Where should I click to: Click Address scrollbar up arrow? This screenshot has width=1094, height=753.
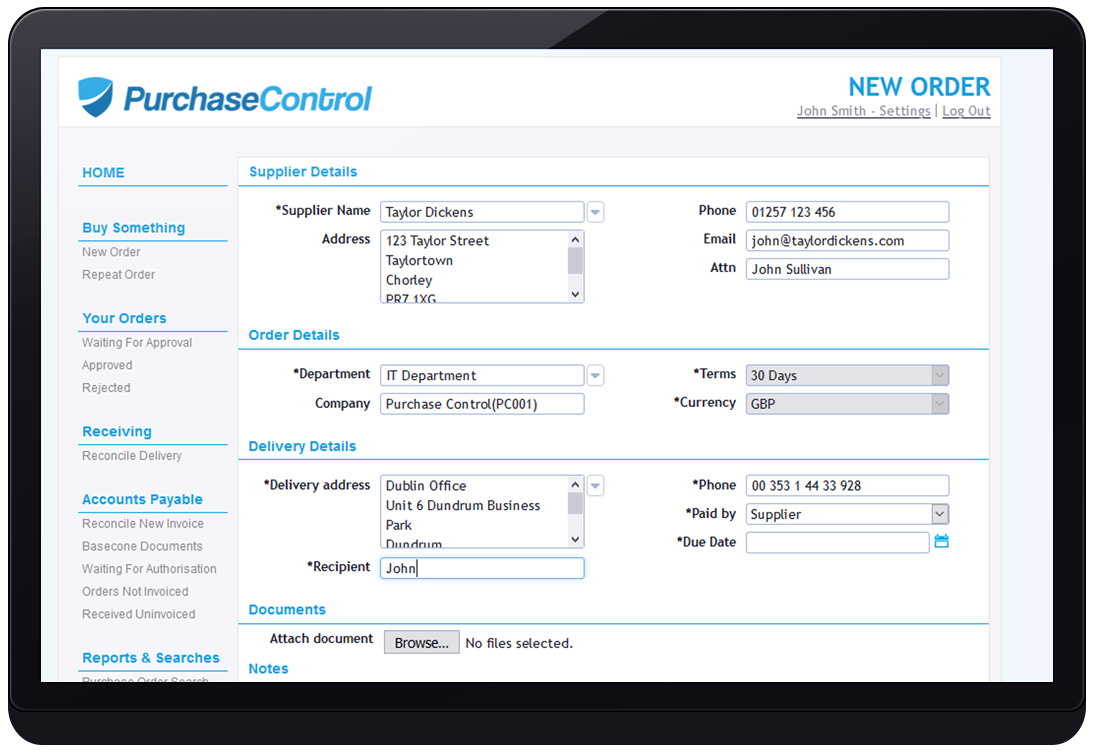click(576, 239)
